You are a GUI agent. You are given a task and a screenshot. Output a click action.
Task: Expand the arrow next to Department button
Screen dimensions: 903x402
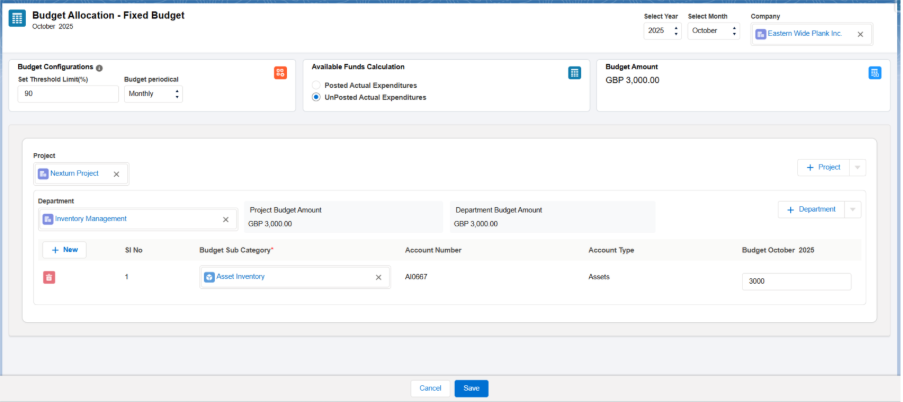coord(852,210)
